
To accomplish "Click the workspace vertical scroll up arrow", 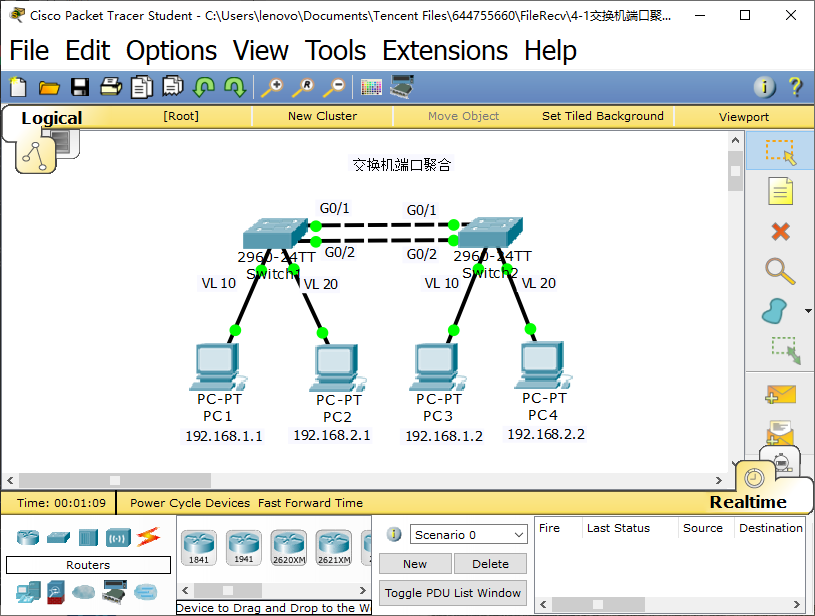I will coord(735,140).
